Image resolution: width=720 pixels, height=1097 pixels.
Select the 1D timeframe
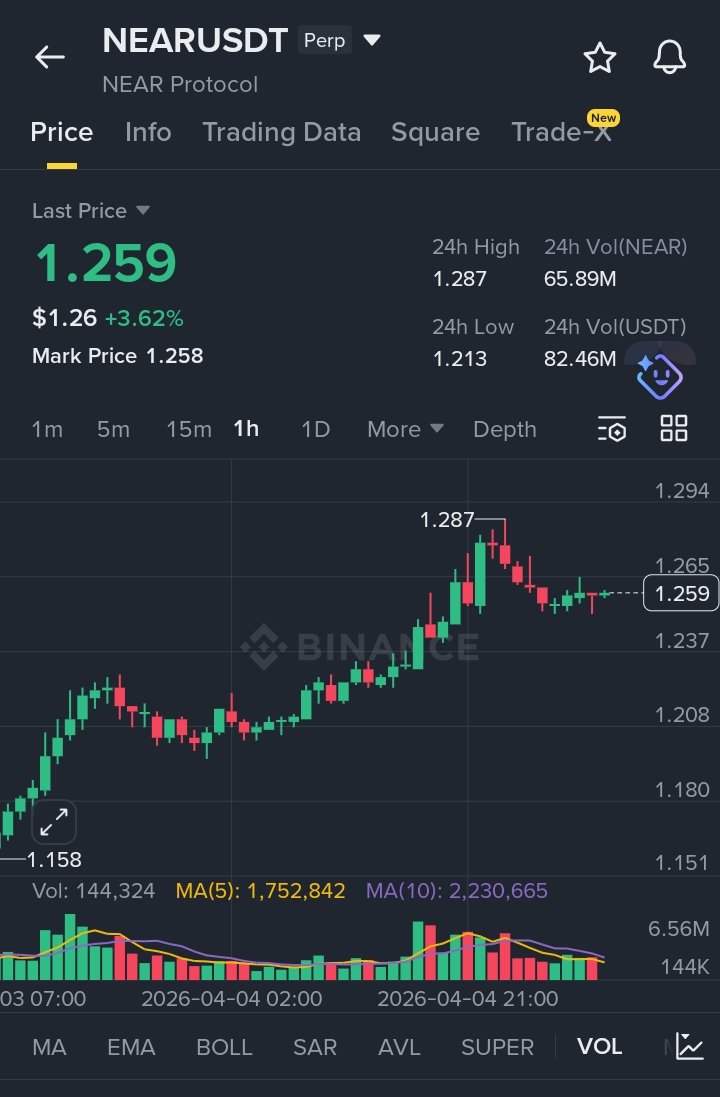pos(316,429)
